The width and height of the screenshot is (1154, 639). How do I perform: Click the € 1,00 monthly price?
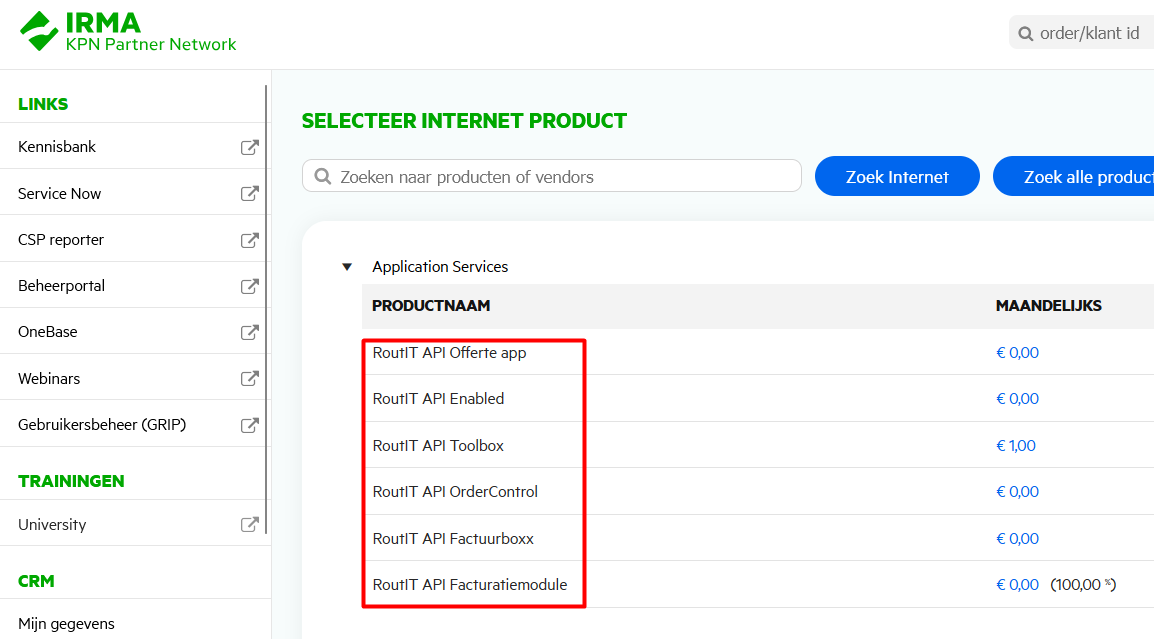(1016, 446)
